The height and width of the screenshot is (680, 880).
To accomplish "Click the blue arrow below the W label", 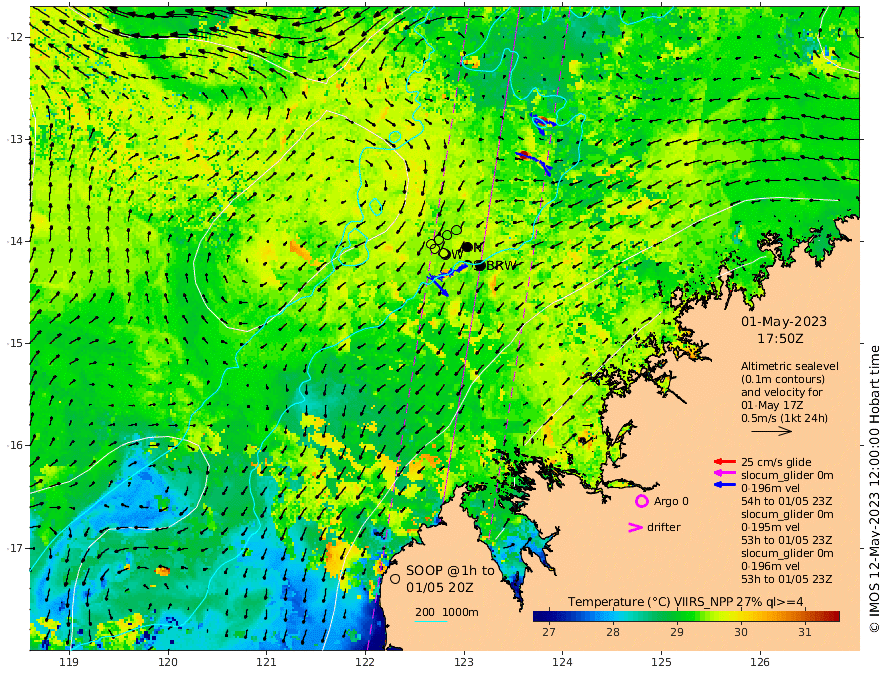I will [440, 286].
